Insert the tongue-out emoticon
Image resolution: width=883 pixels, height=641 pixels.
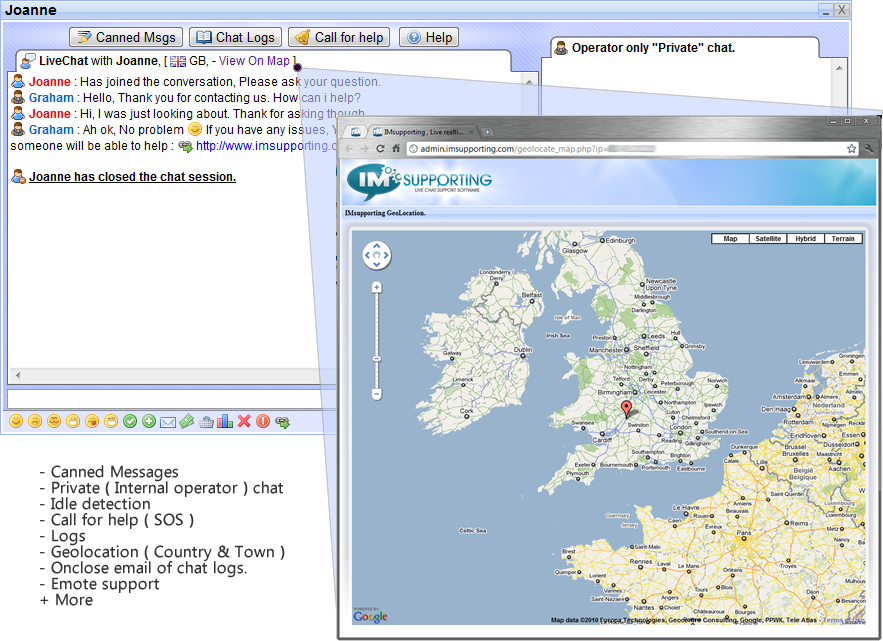click(x=92, y=421)
